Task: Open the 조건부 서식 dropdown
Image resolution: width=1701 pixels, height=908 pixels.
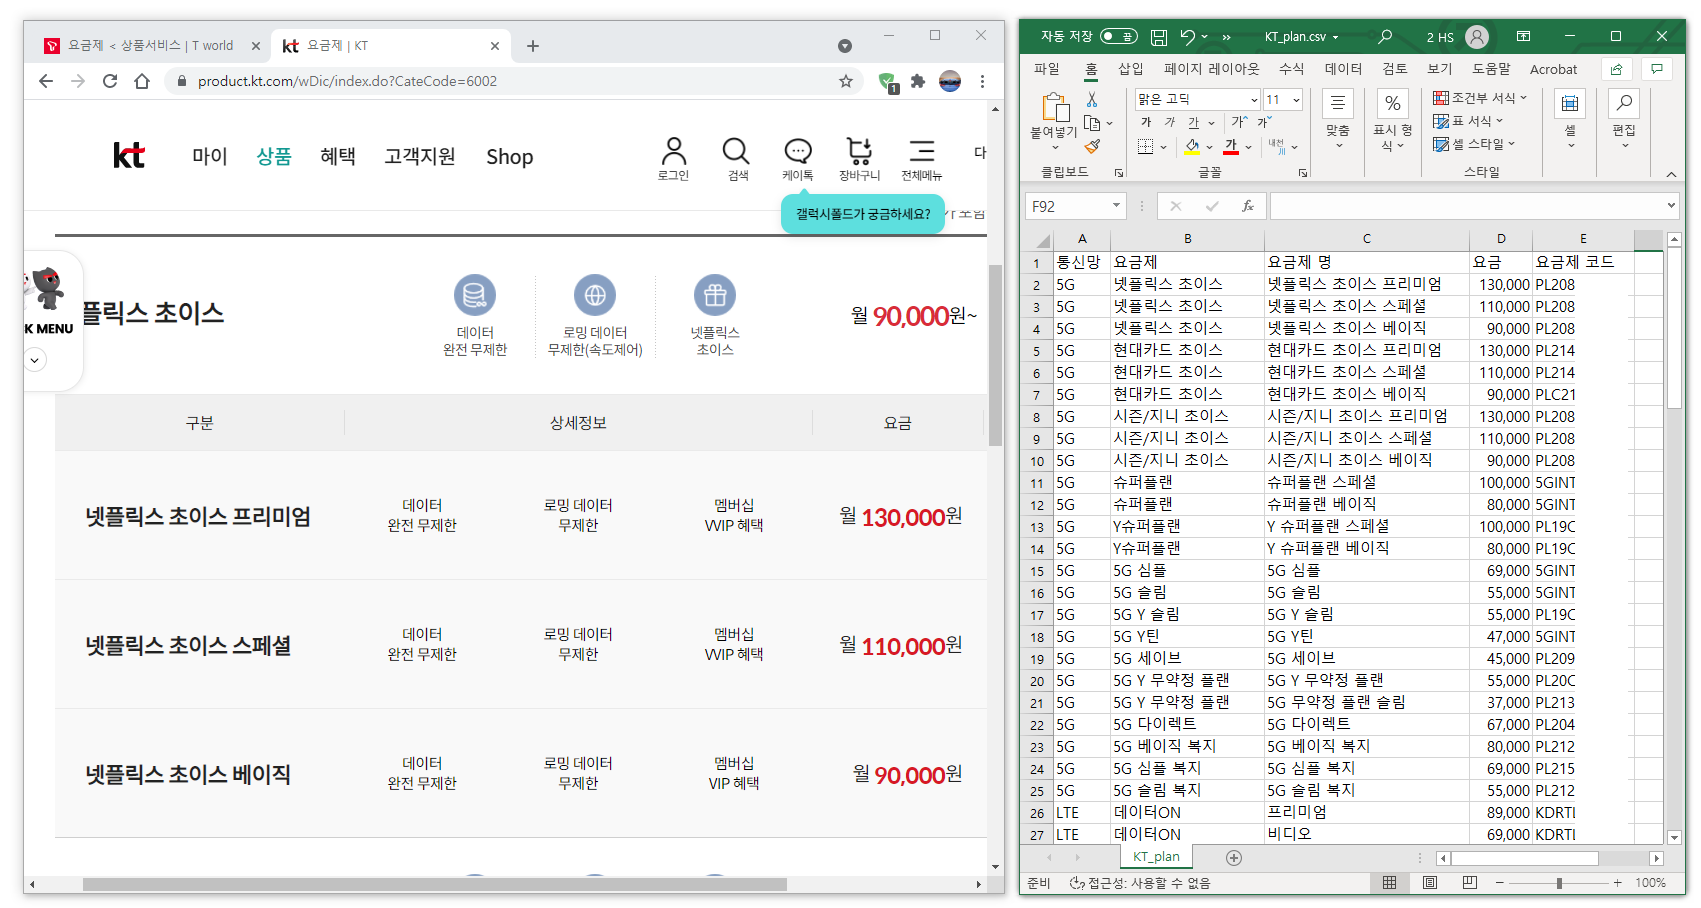Action: [x=1479, y=98]
